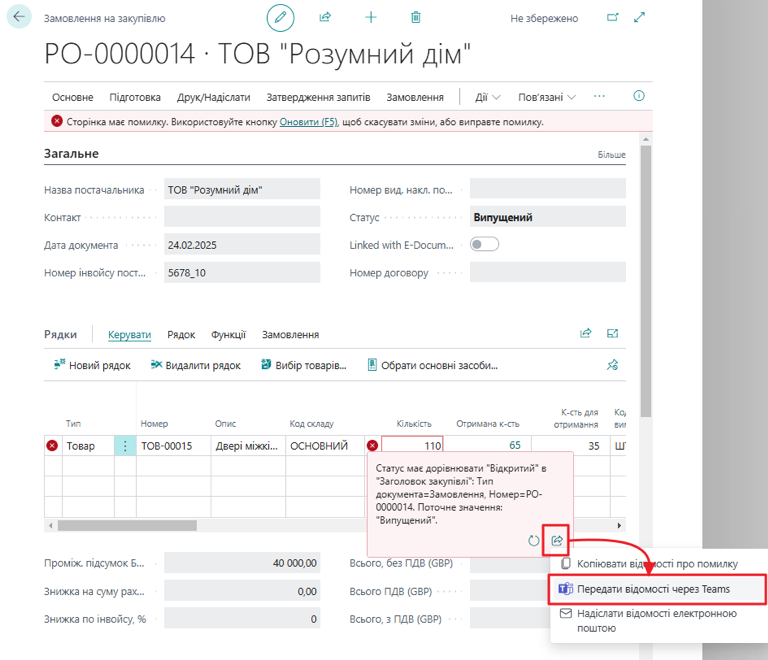The width and height of the screenshot is (768, 660).
Task: Open row options for Товар line
Action: (x=125, y=446)
